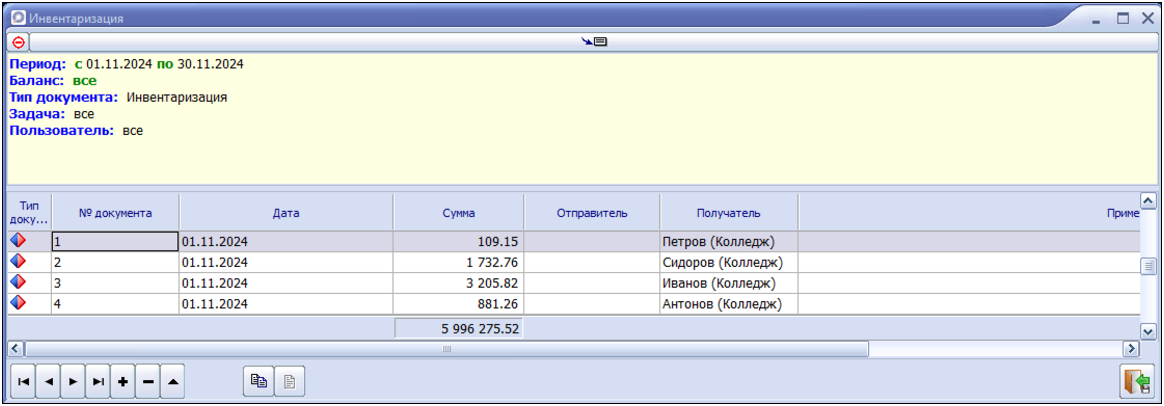Click the red circle filter icon

point(18,42)
